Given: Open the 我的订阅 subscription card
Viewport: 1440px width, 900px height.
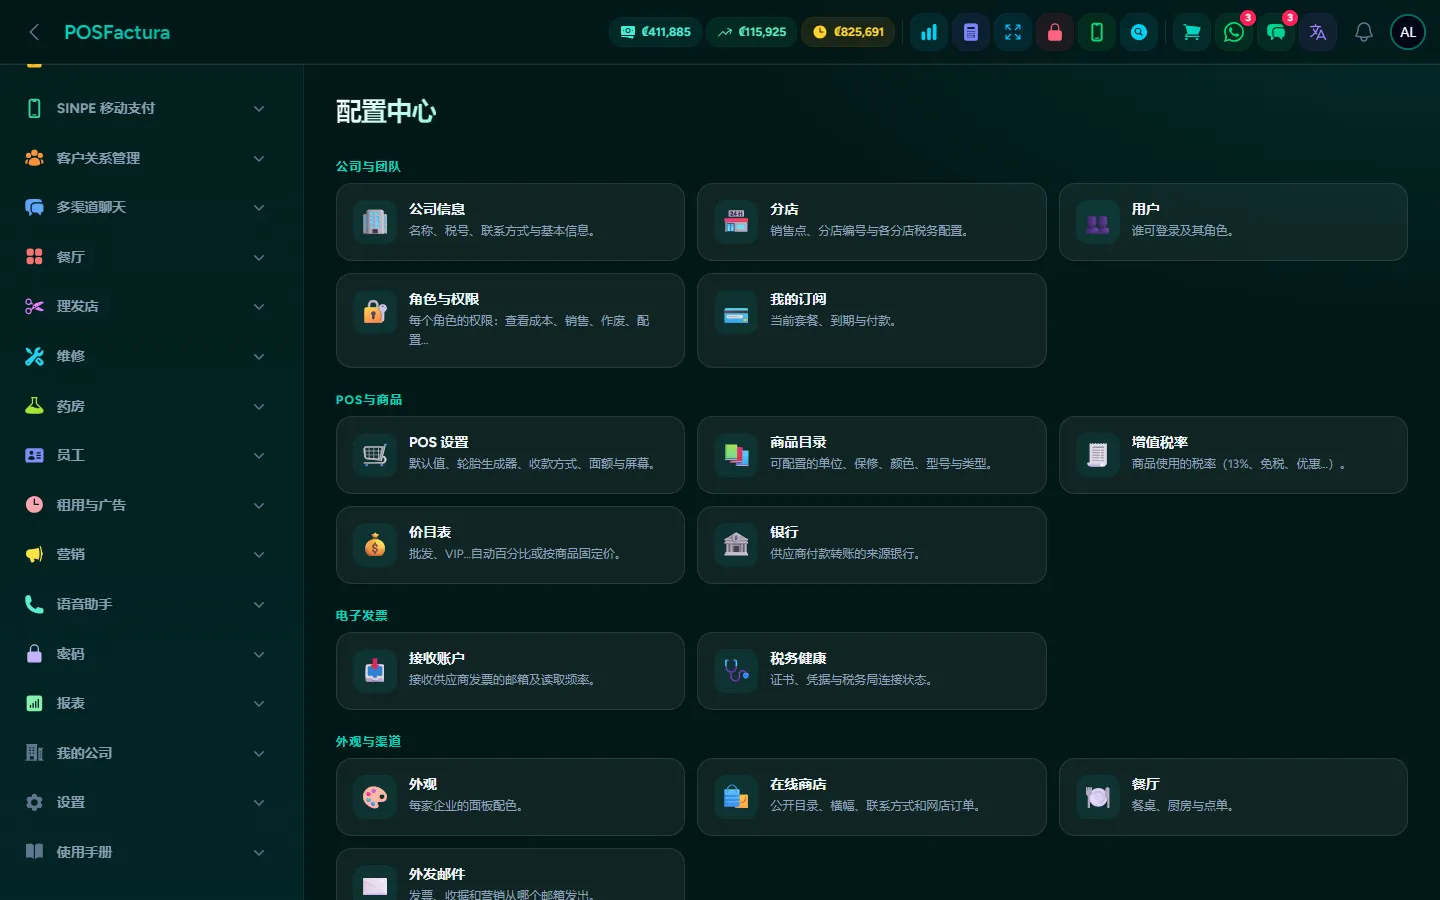Looking at the screenshot, I should [872, 320].
